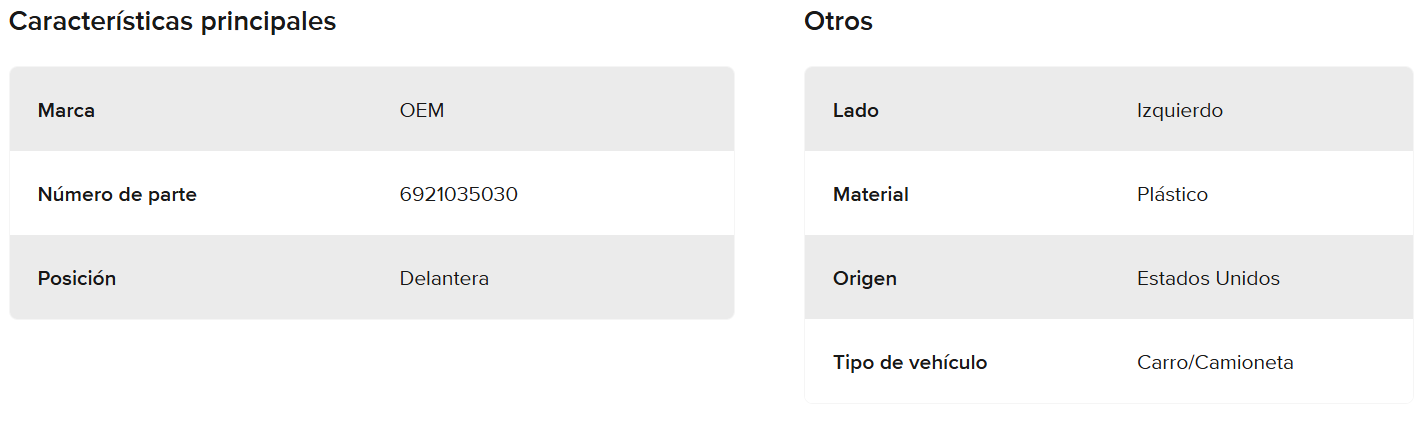Select the Tipo de vehículo label
The height and width of the screenshot is (426, 1427).
[x=910, y=363]
